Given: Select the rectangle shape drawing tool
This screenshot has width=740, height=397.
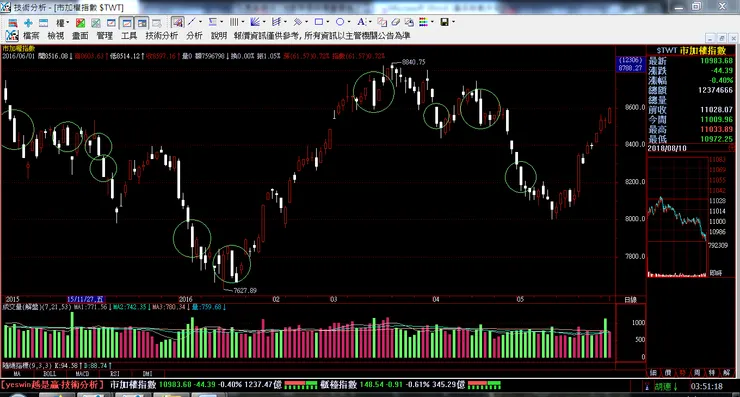Looking at the screenshot, I should (319, 22).
